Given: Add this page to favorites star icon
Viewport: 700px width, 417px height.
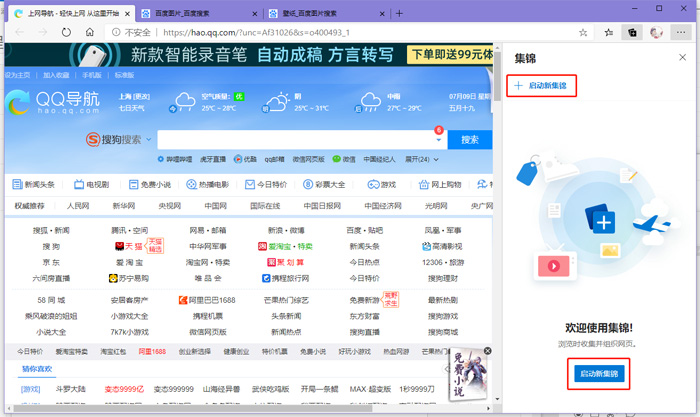Looking at the screenshot, I should click(583, 32).
